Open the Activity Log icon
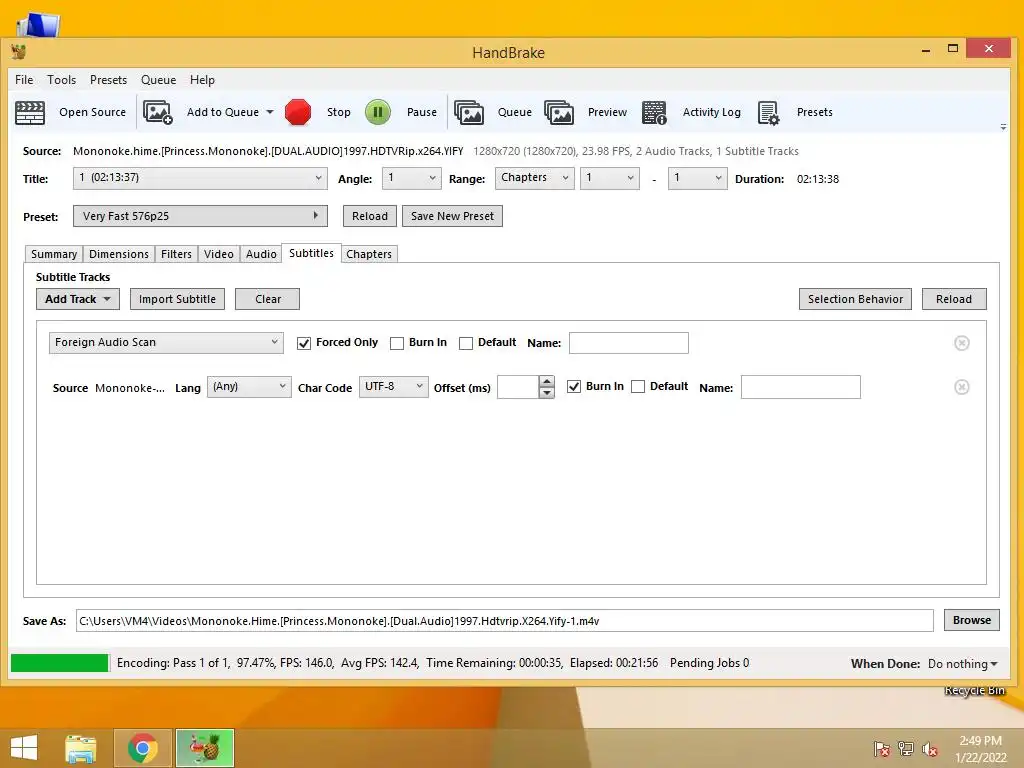Screen dimensions: 1024x768 pos(654,112)
